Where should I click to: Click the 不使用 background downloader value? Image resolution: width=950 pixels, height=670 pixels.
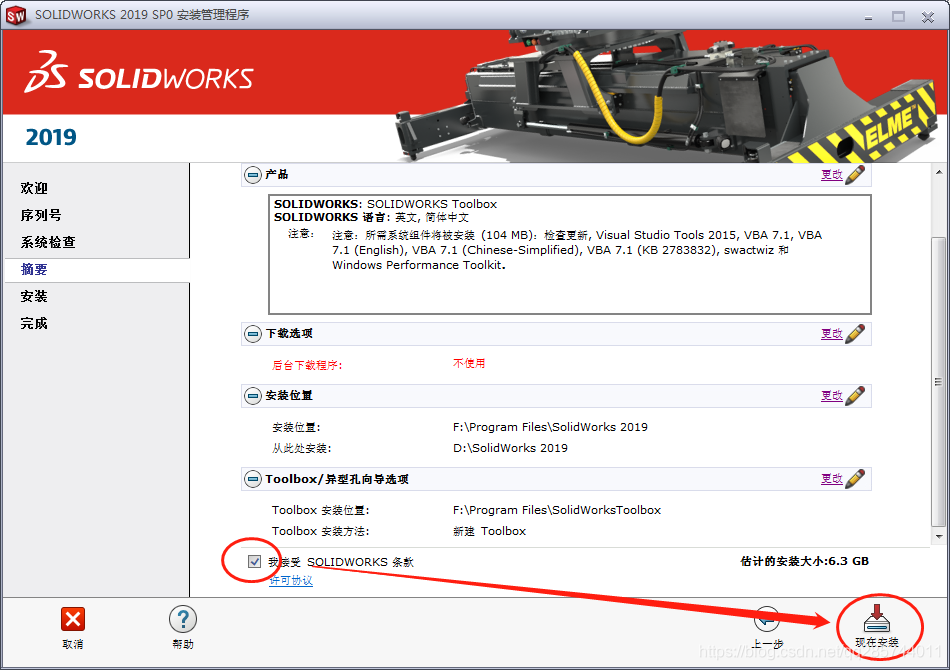[469, 363]
